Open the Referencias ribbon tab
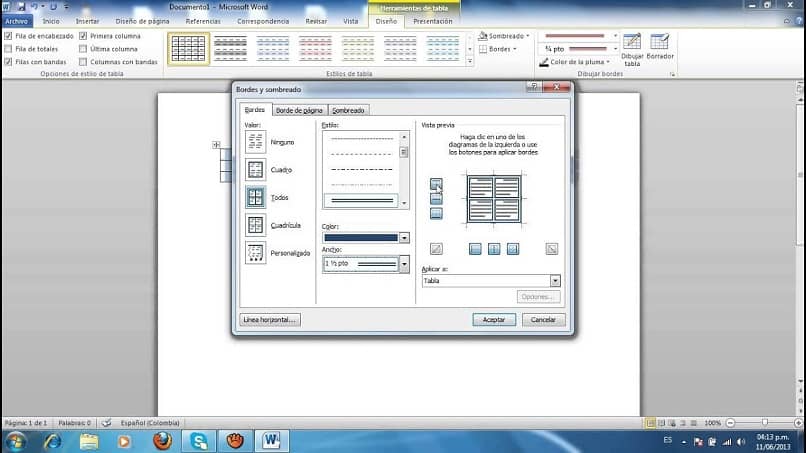The image size is (806, 453). [x=203, y=22]
